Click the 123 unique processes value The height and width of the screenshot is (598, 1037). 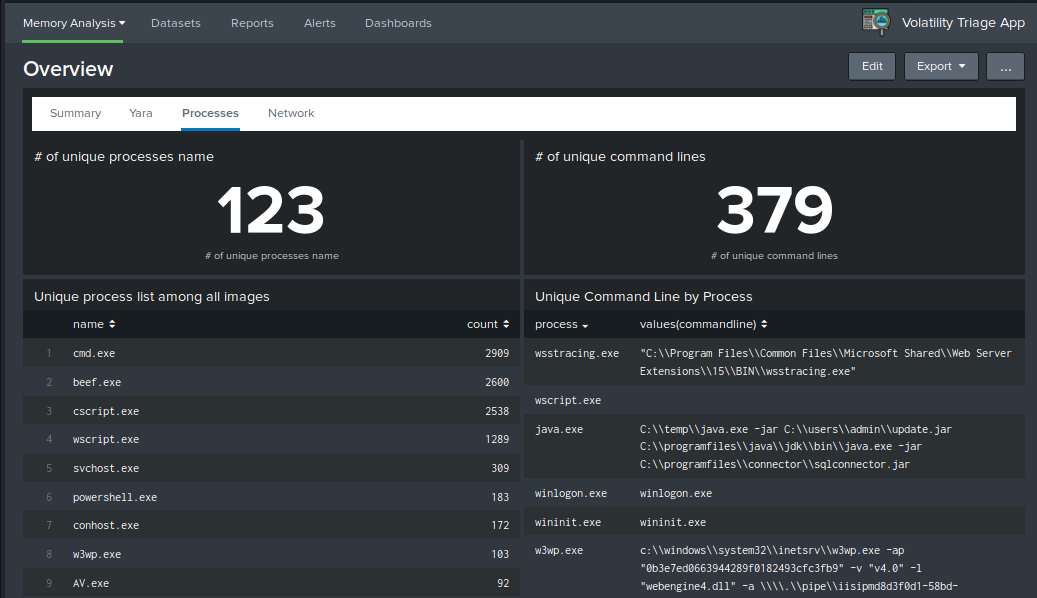tap(271, 210)
